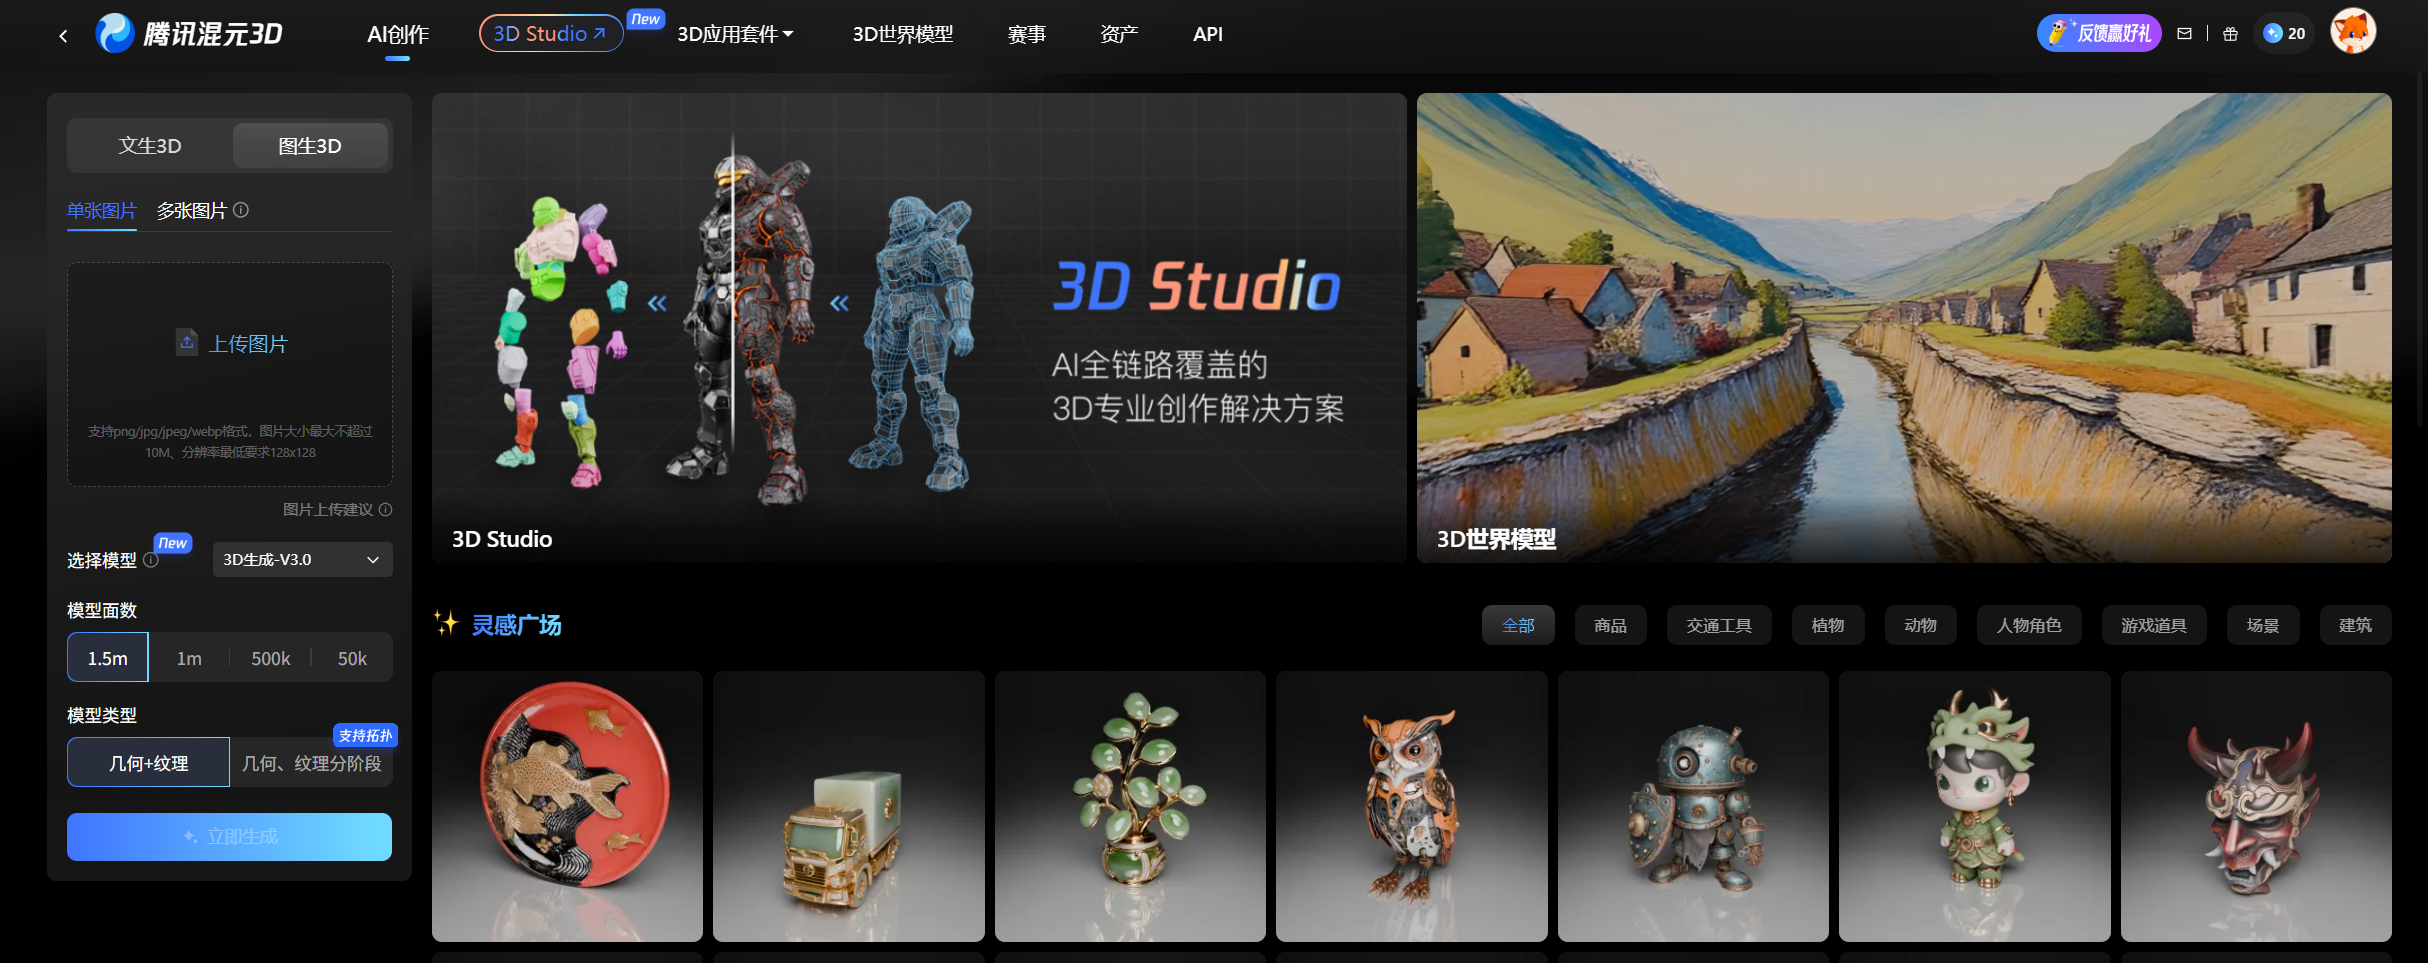Open the 3D Studio link
The width and height of the screenshot is (2428, 963).
pyautogui.click(x=549, y=33)
